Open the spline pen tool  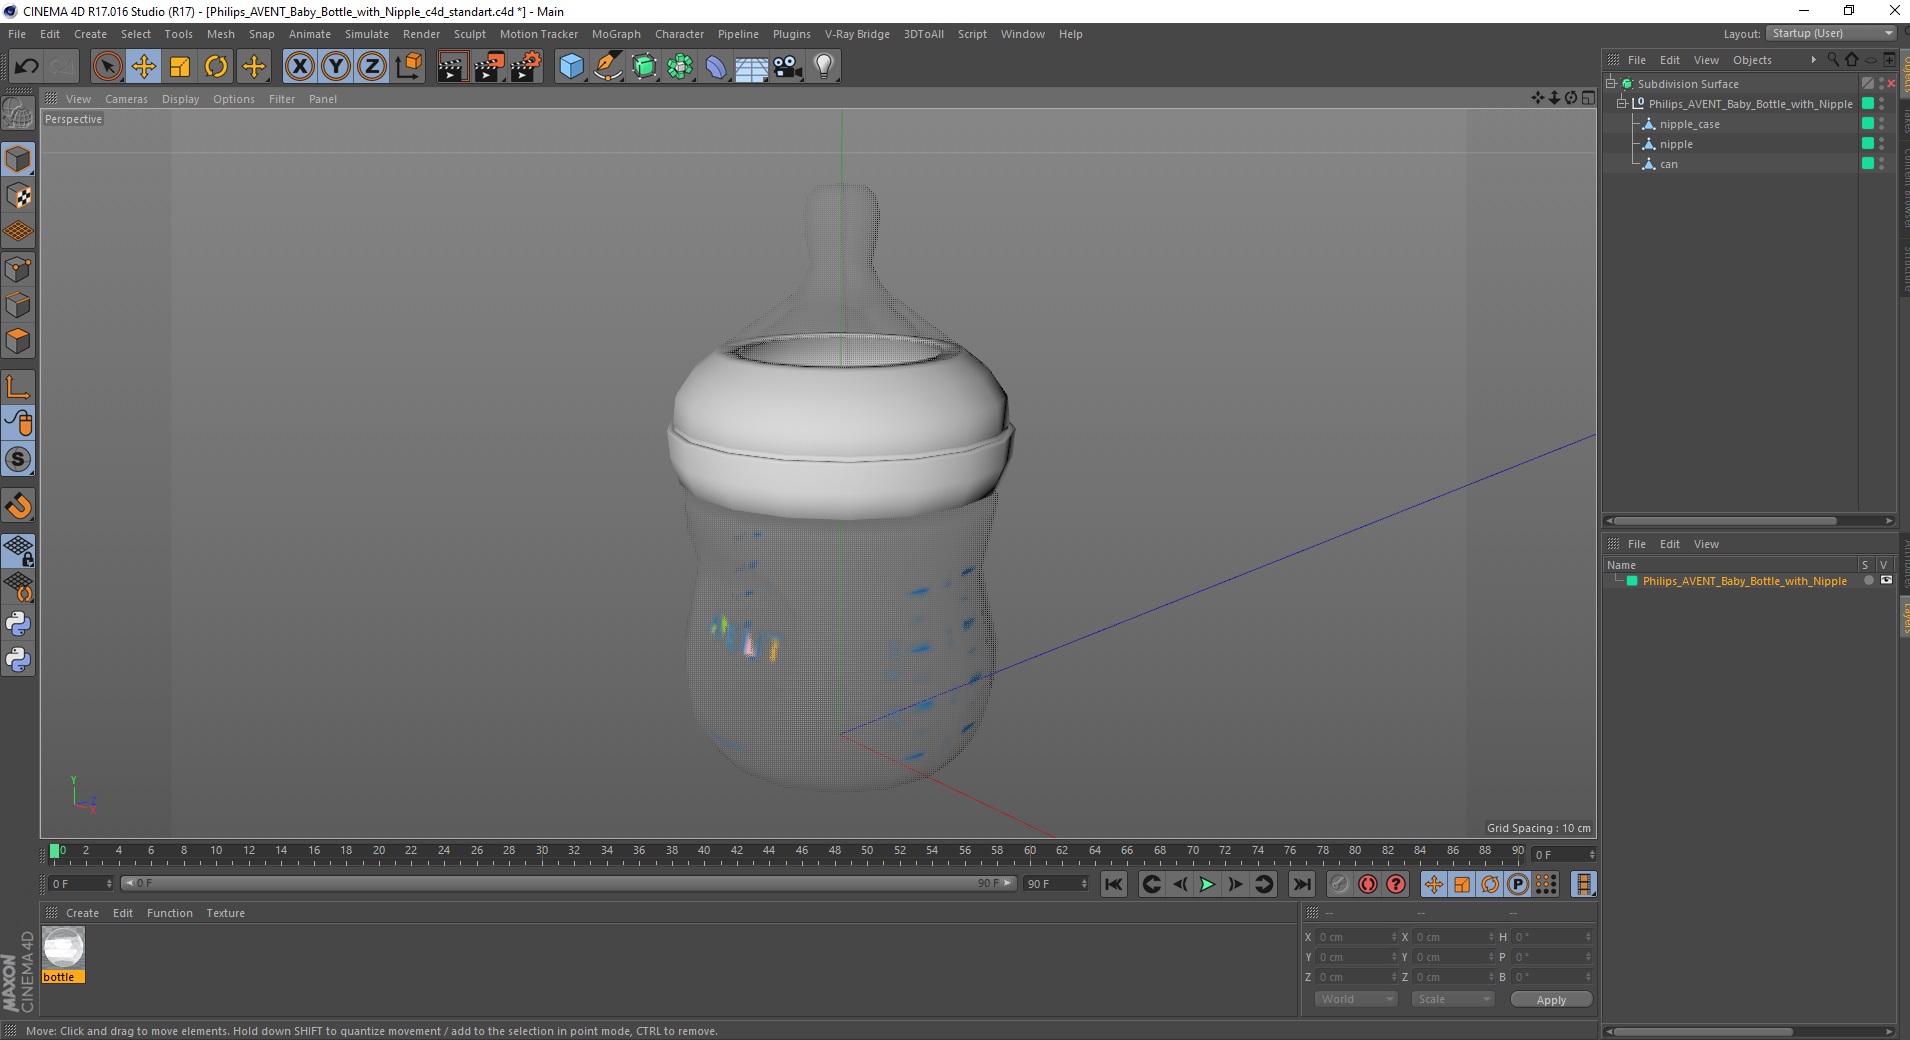coord(608,67)
